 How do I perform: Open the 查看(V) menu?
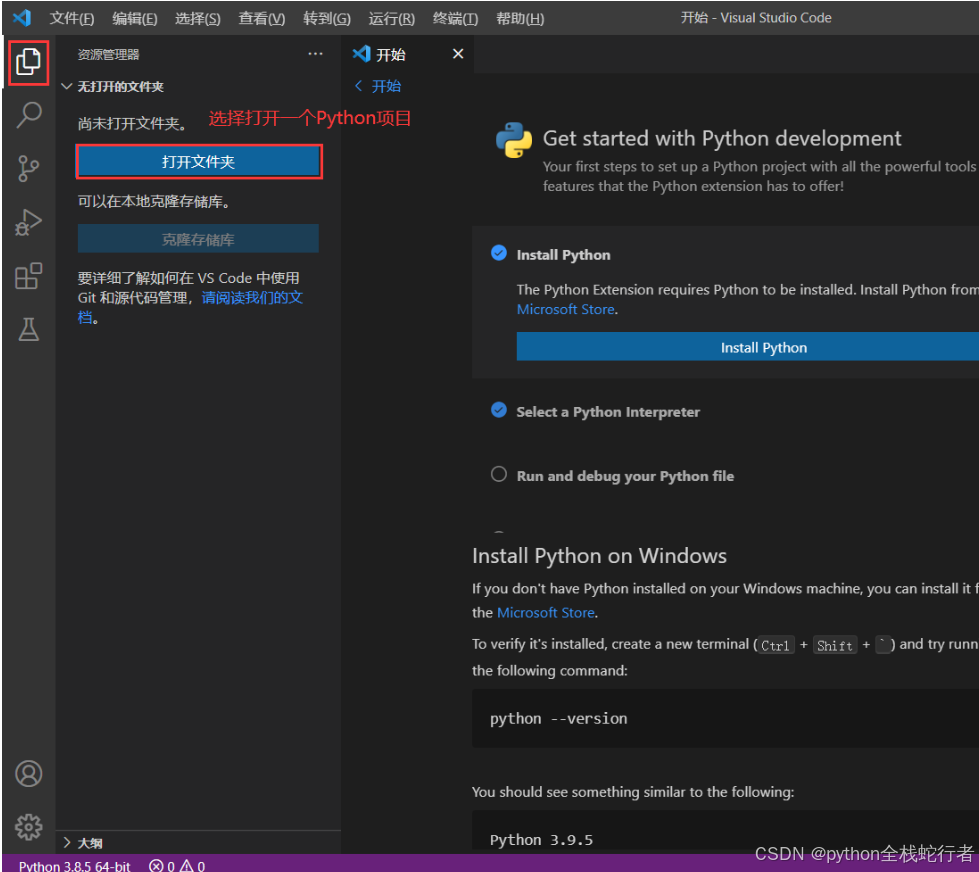pyautogui.click(x=262, y=18)
